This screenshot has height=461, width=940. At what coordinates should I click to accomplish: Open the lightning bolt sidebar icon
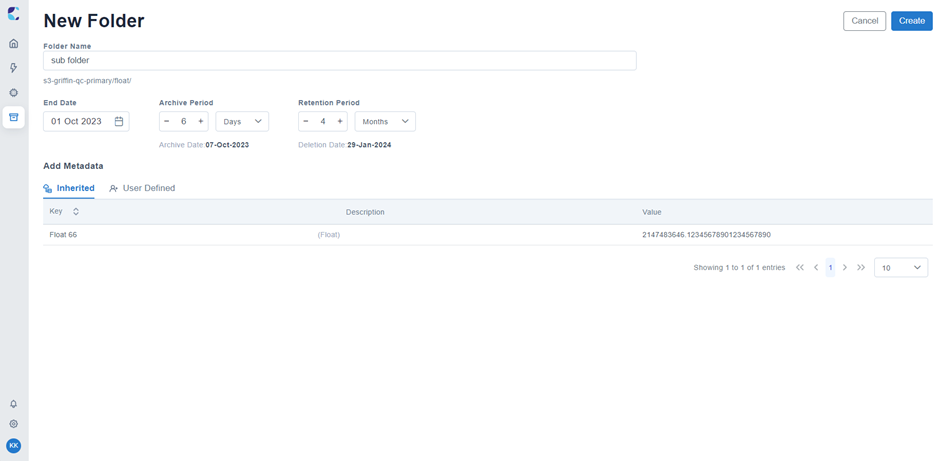tap(13, 68)
